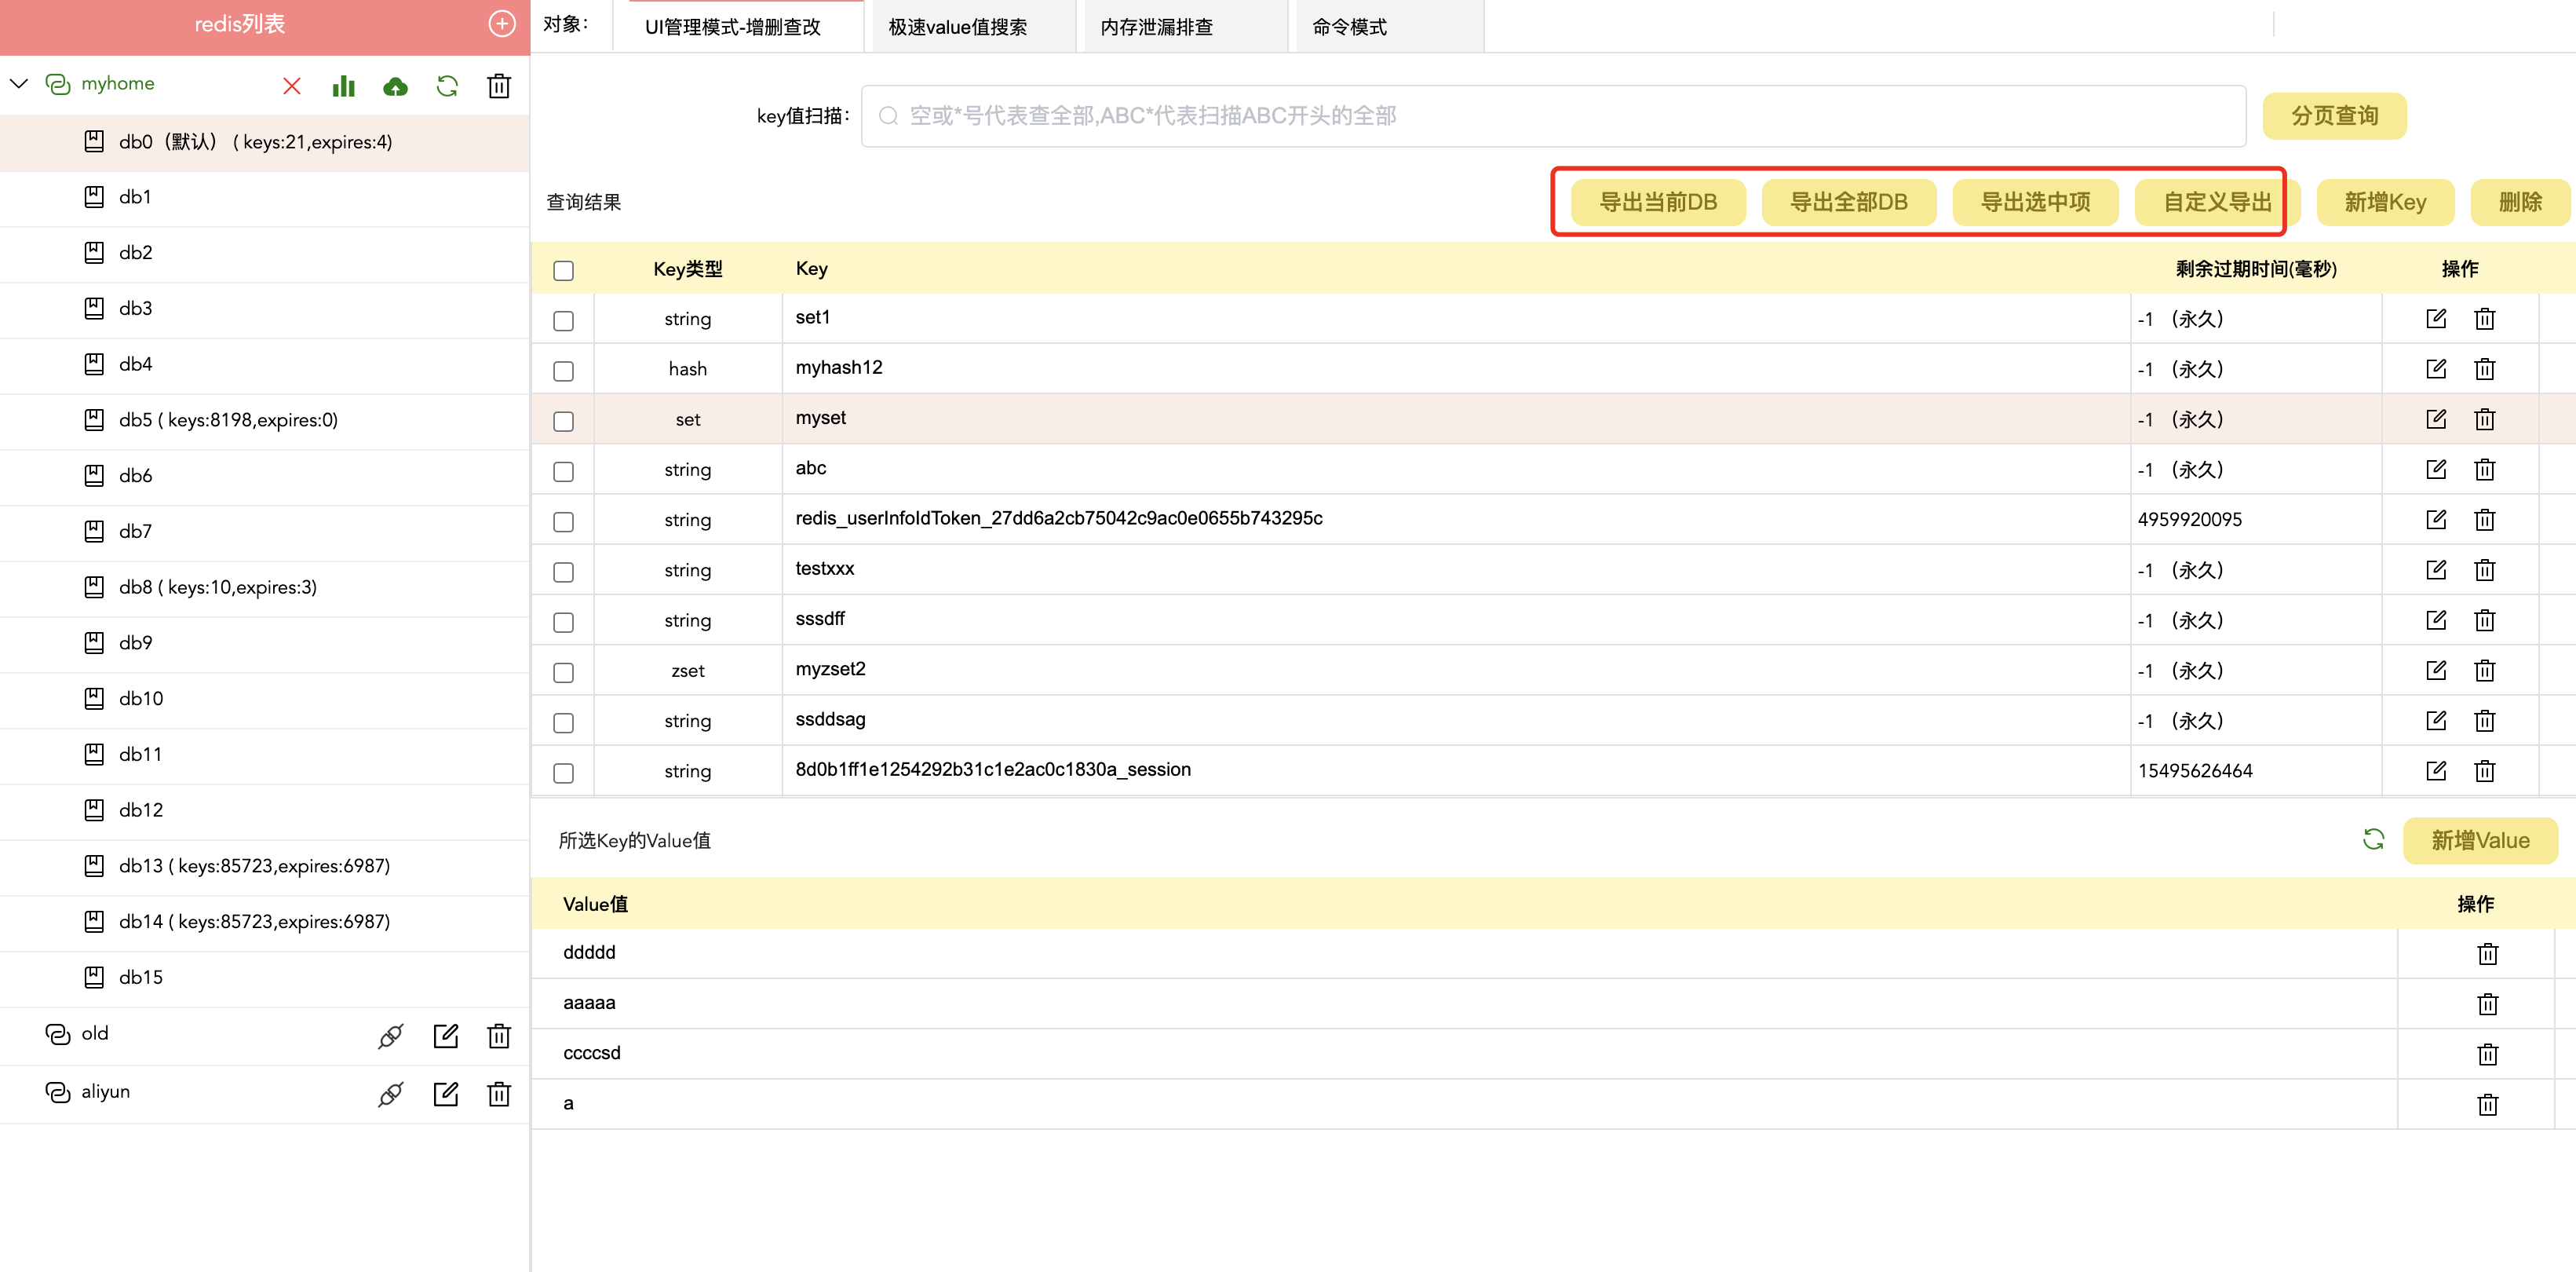Refresh the selected key's values
This screenshot has height=1272, width=2576.
[x=2373, y=840]
